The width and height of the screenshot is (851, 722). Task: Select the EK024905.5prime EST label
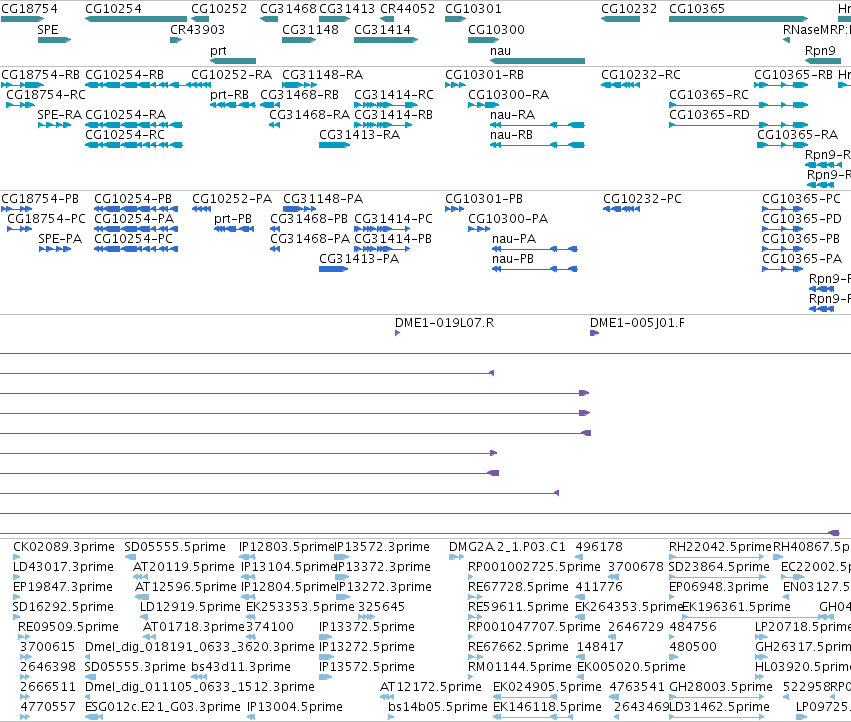point(548,687)
